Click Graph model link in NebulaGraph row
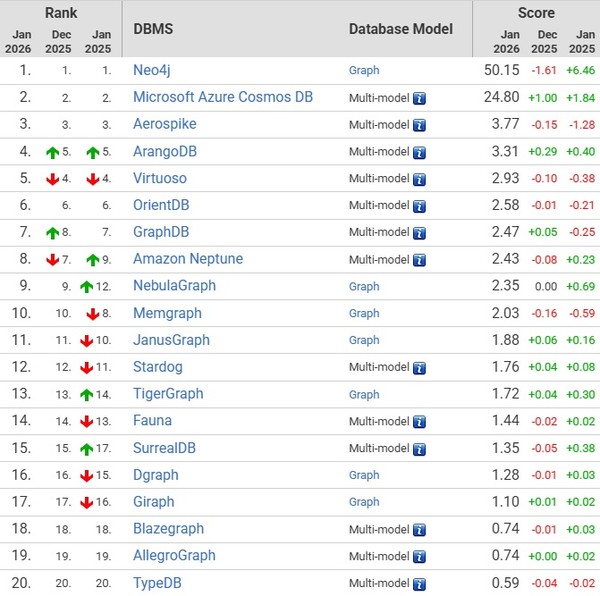 tap(364, 287)
